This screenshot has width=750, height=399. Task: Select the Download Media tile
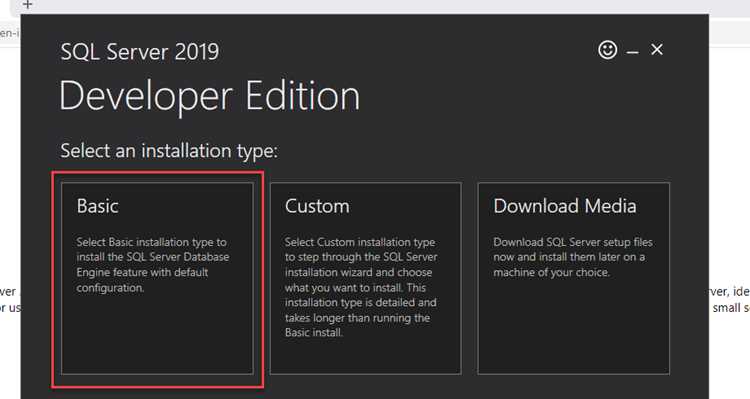[x=574, y=278]
